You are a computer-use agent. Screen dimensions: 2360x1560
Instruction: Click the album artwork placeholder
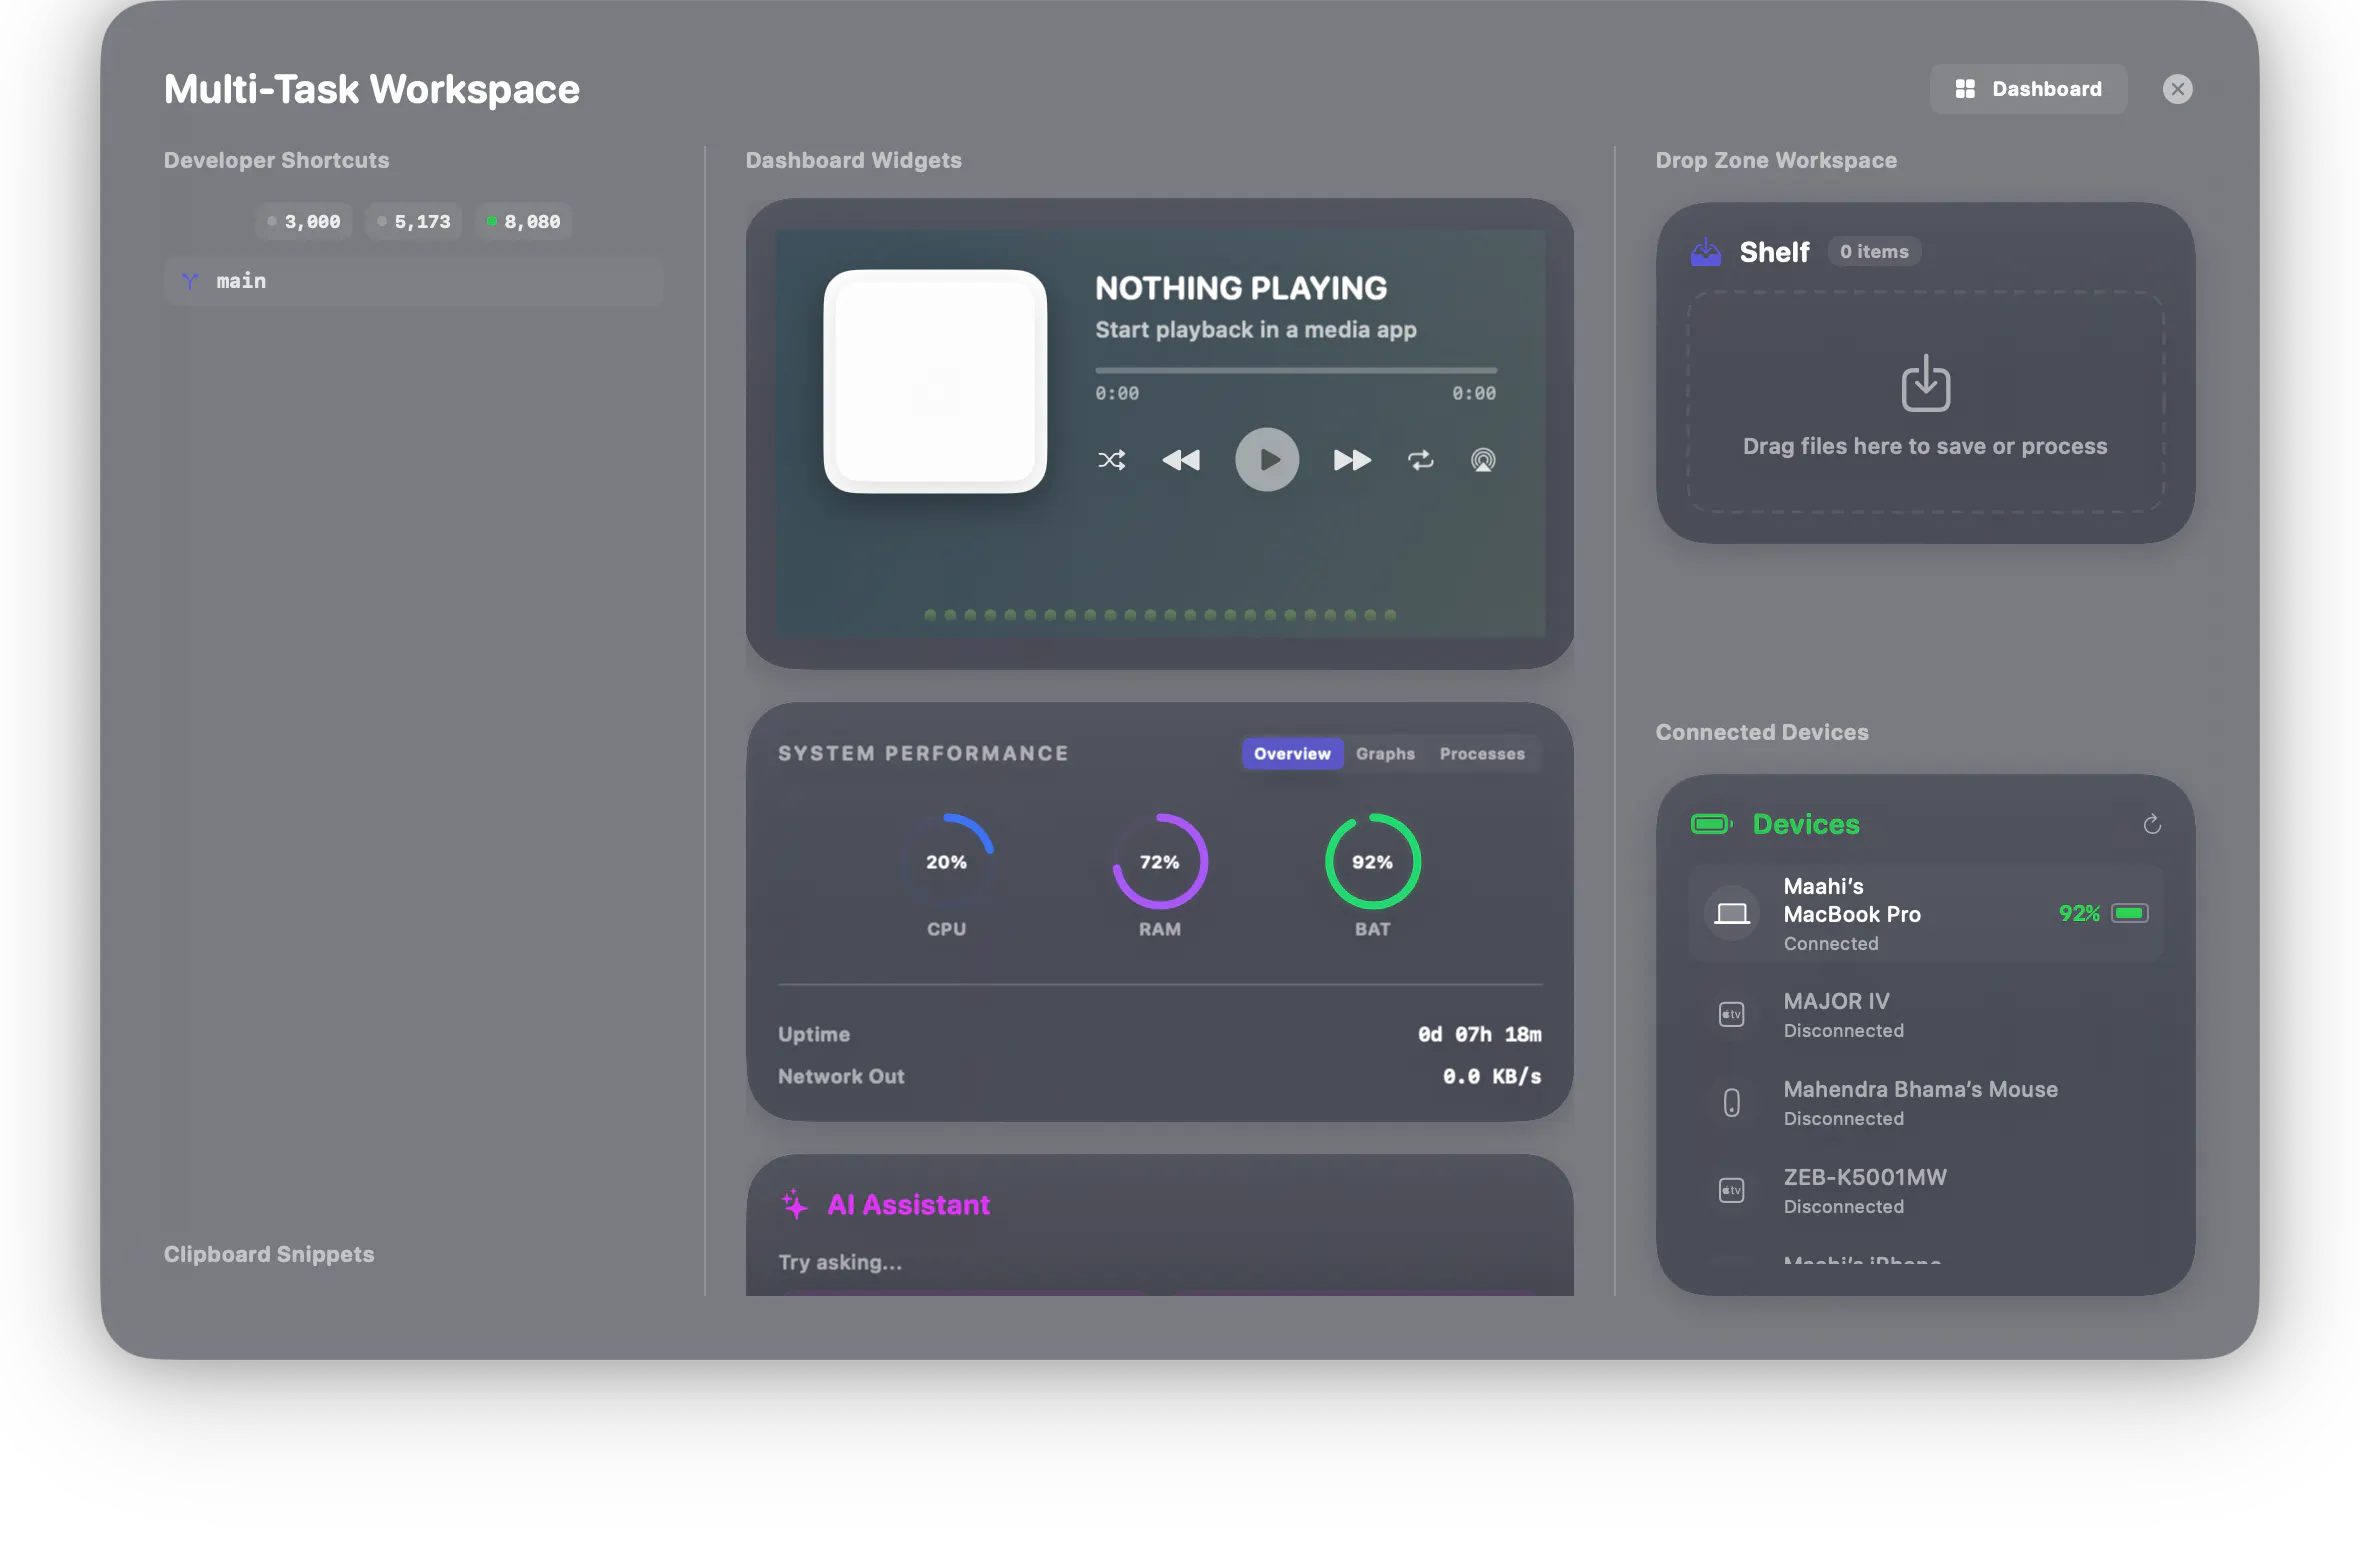(935, 381)
